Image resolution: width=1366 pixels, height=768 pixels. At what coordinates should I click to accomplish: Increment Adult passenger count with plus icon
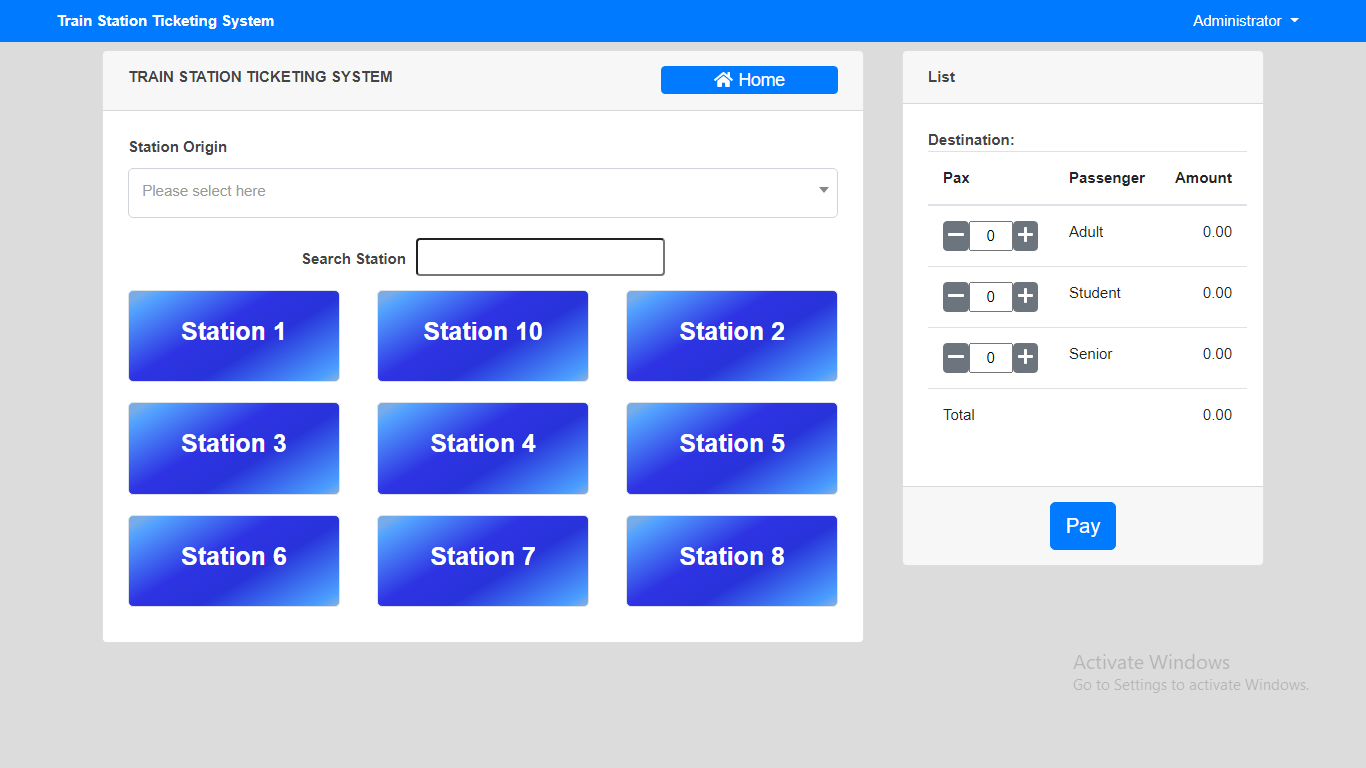1025,236
